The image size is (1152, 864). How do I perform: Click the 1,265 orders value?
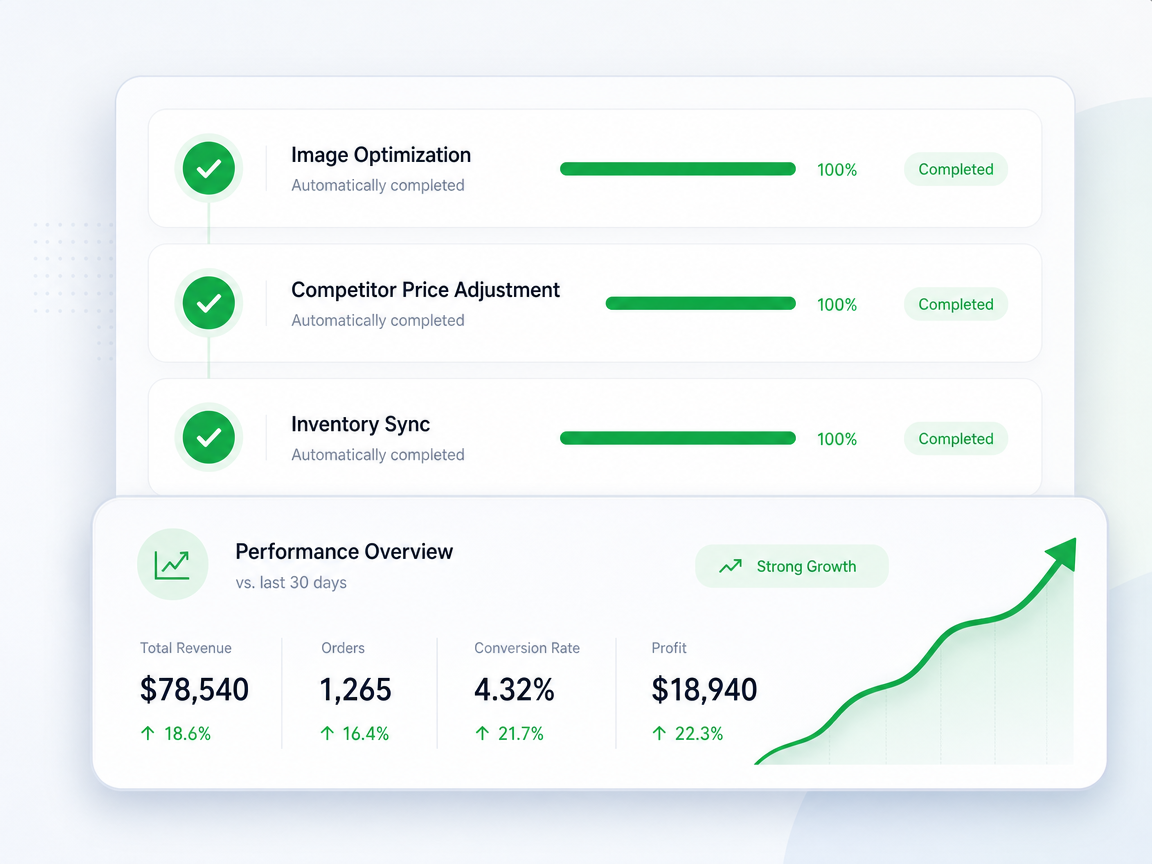tap(356, 689)
